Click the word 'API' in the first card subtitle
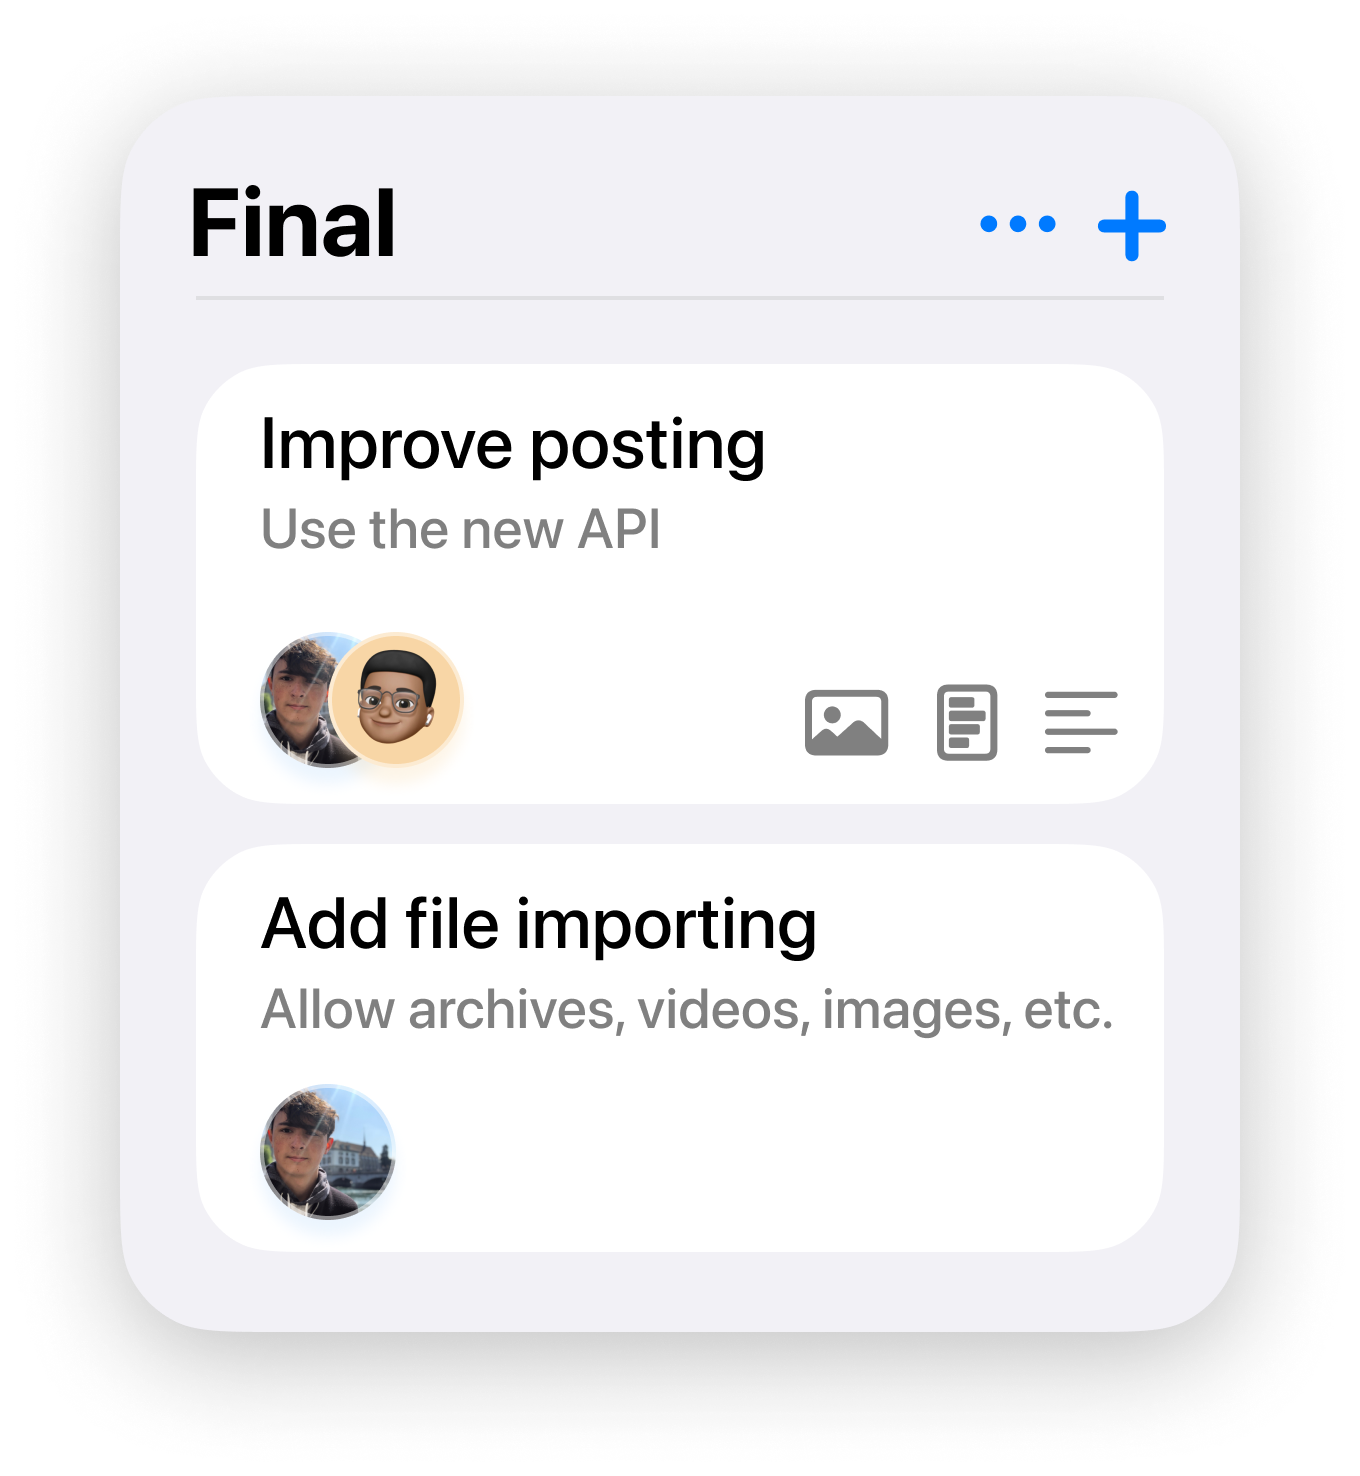 pyautogui.click(x=619, y=529)
